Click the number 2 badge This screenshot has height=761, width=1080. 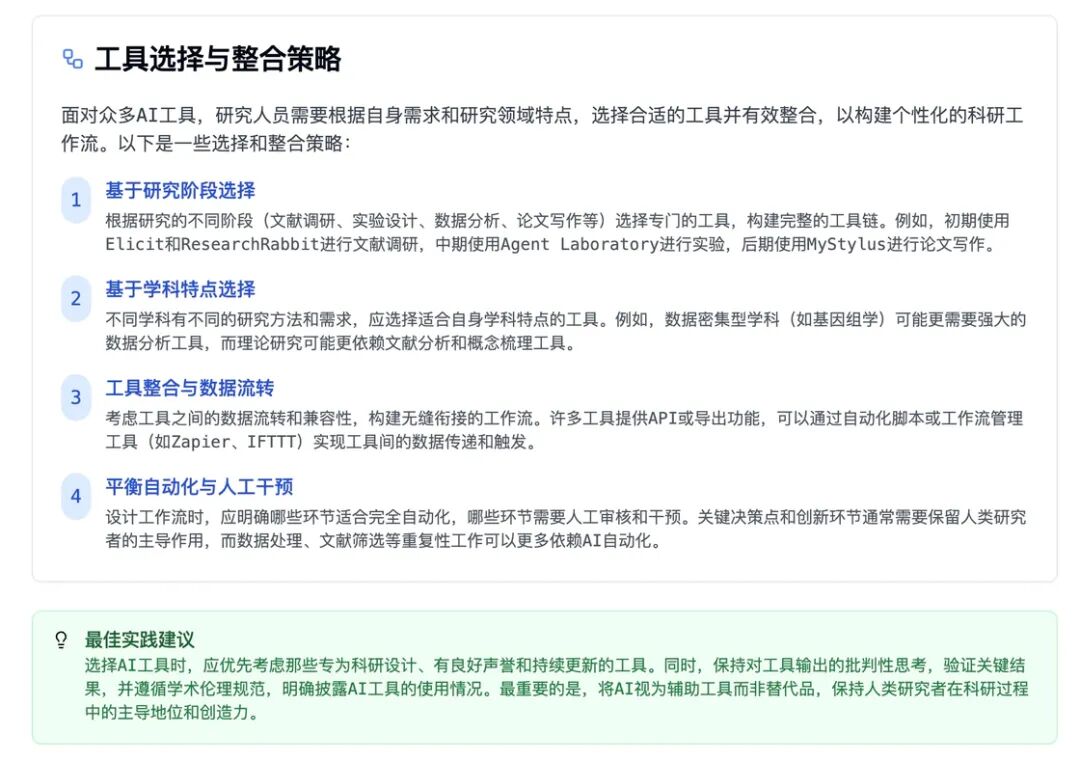[x=76, y=298]
